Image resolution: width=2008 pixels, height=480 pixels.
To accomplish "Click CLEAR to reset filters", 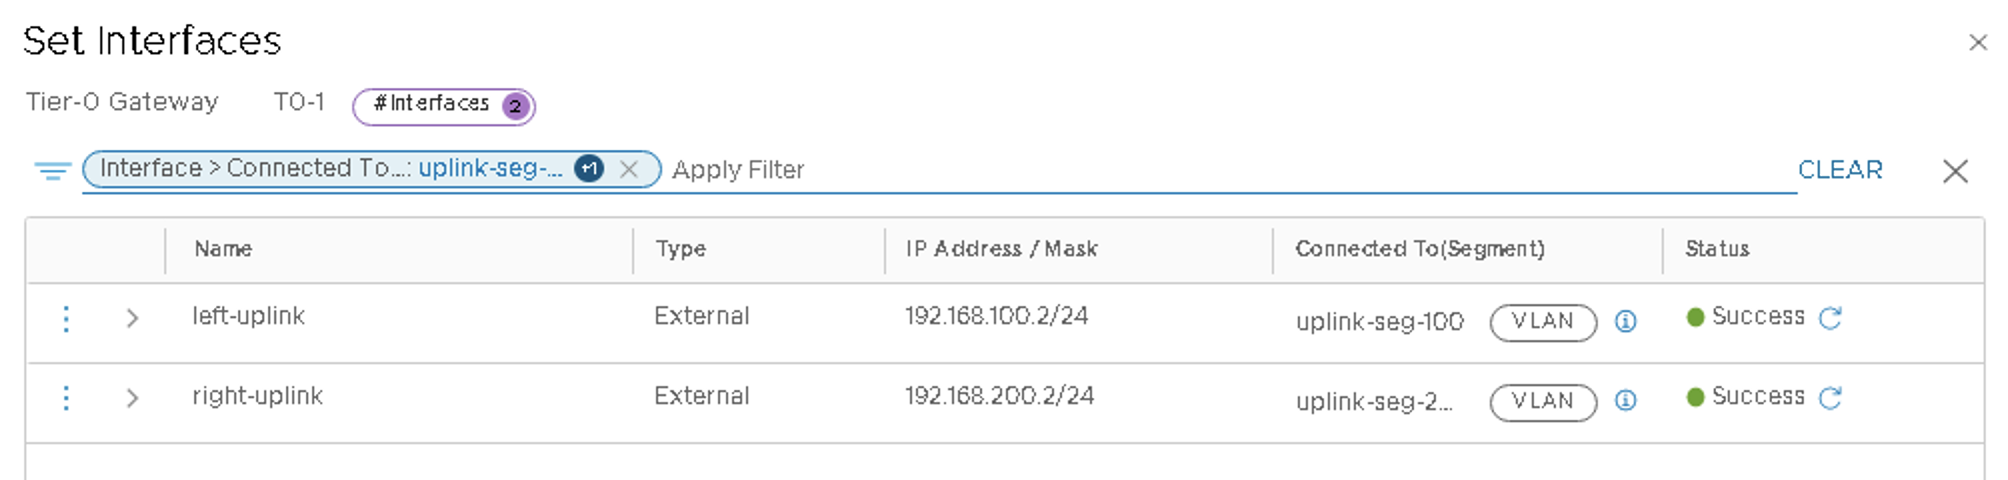I will [1840, 170].
